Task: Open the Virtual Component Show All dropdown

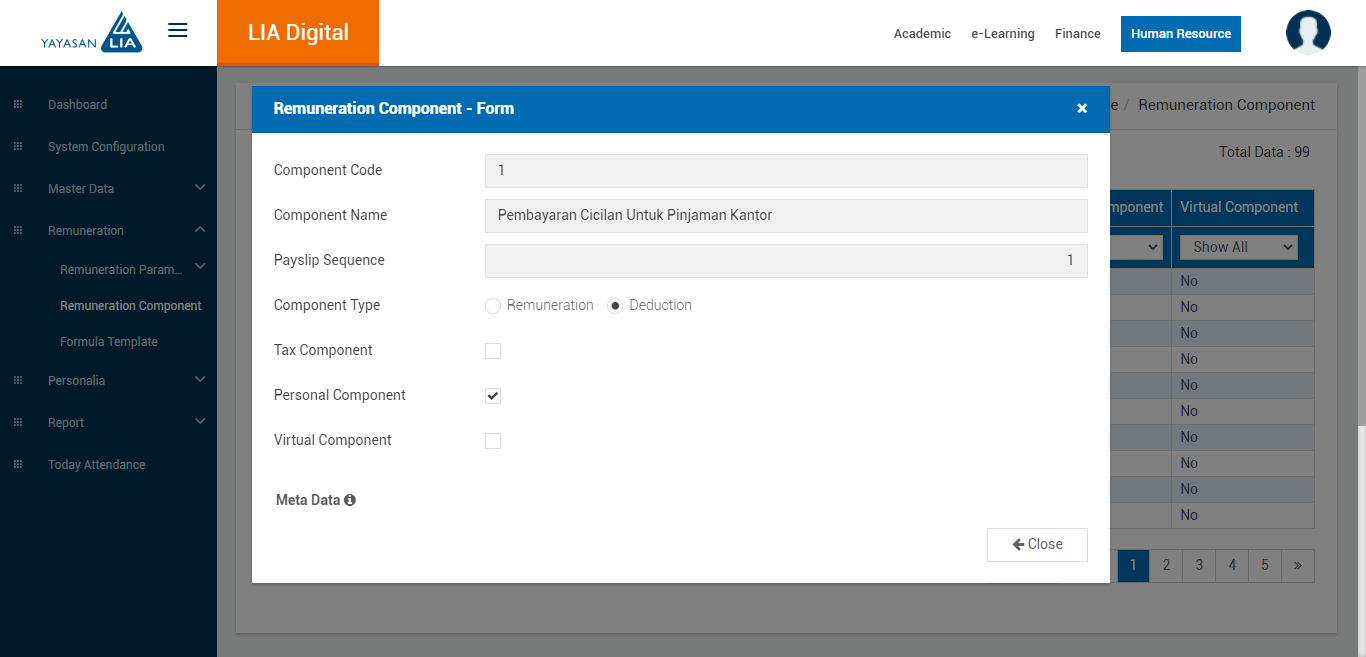Action: coord(1238,247)
